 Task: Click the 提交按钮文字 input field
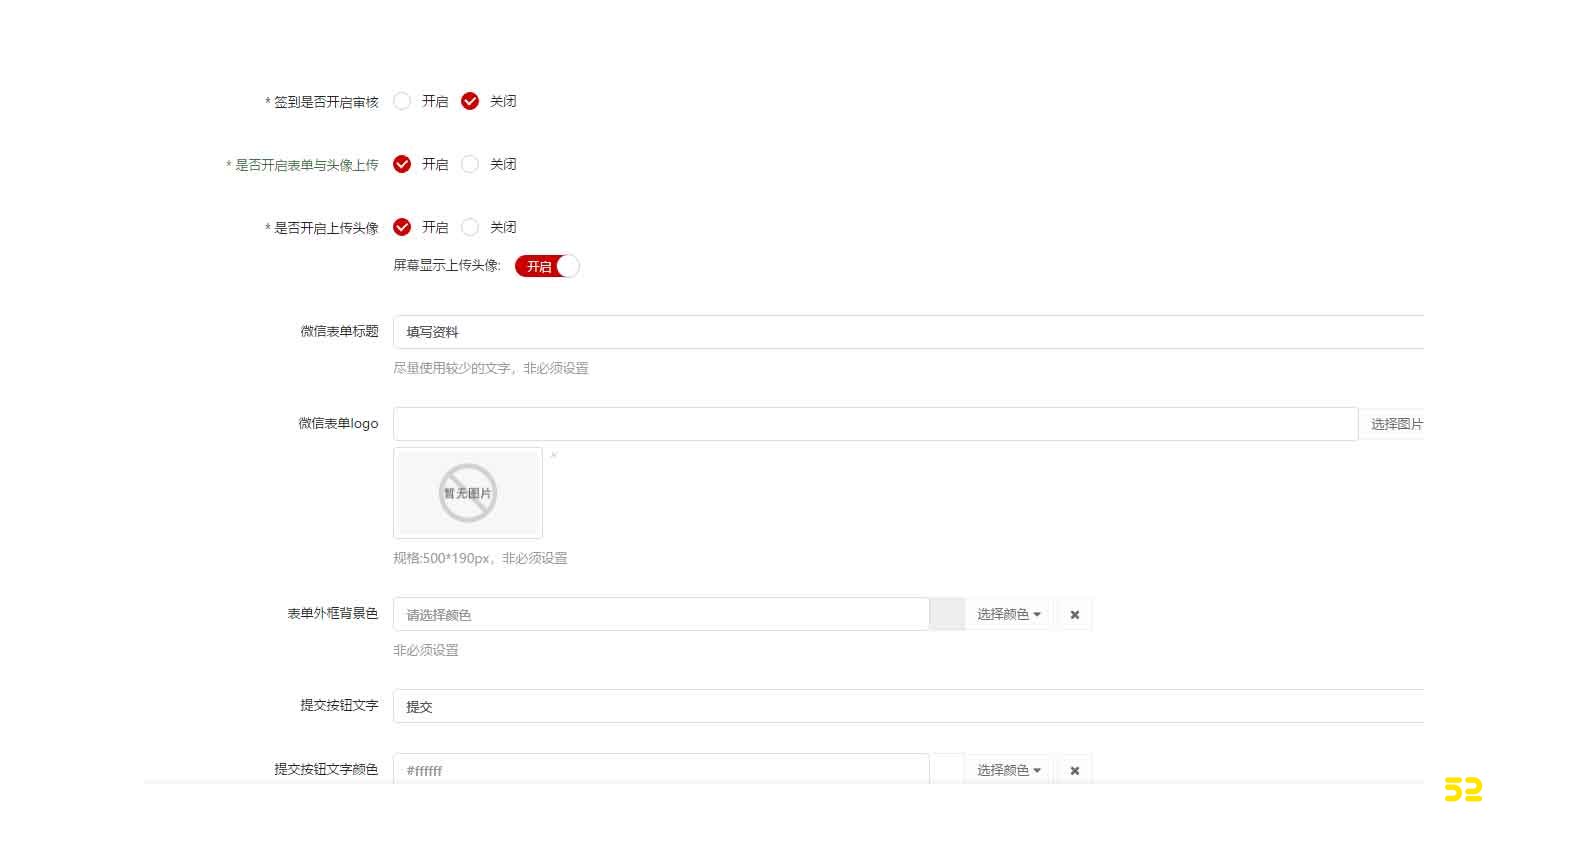(x=908, y=706)
